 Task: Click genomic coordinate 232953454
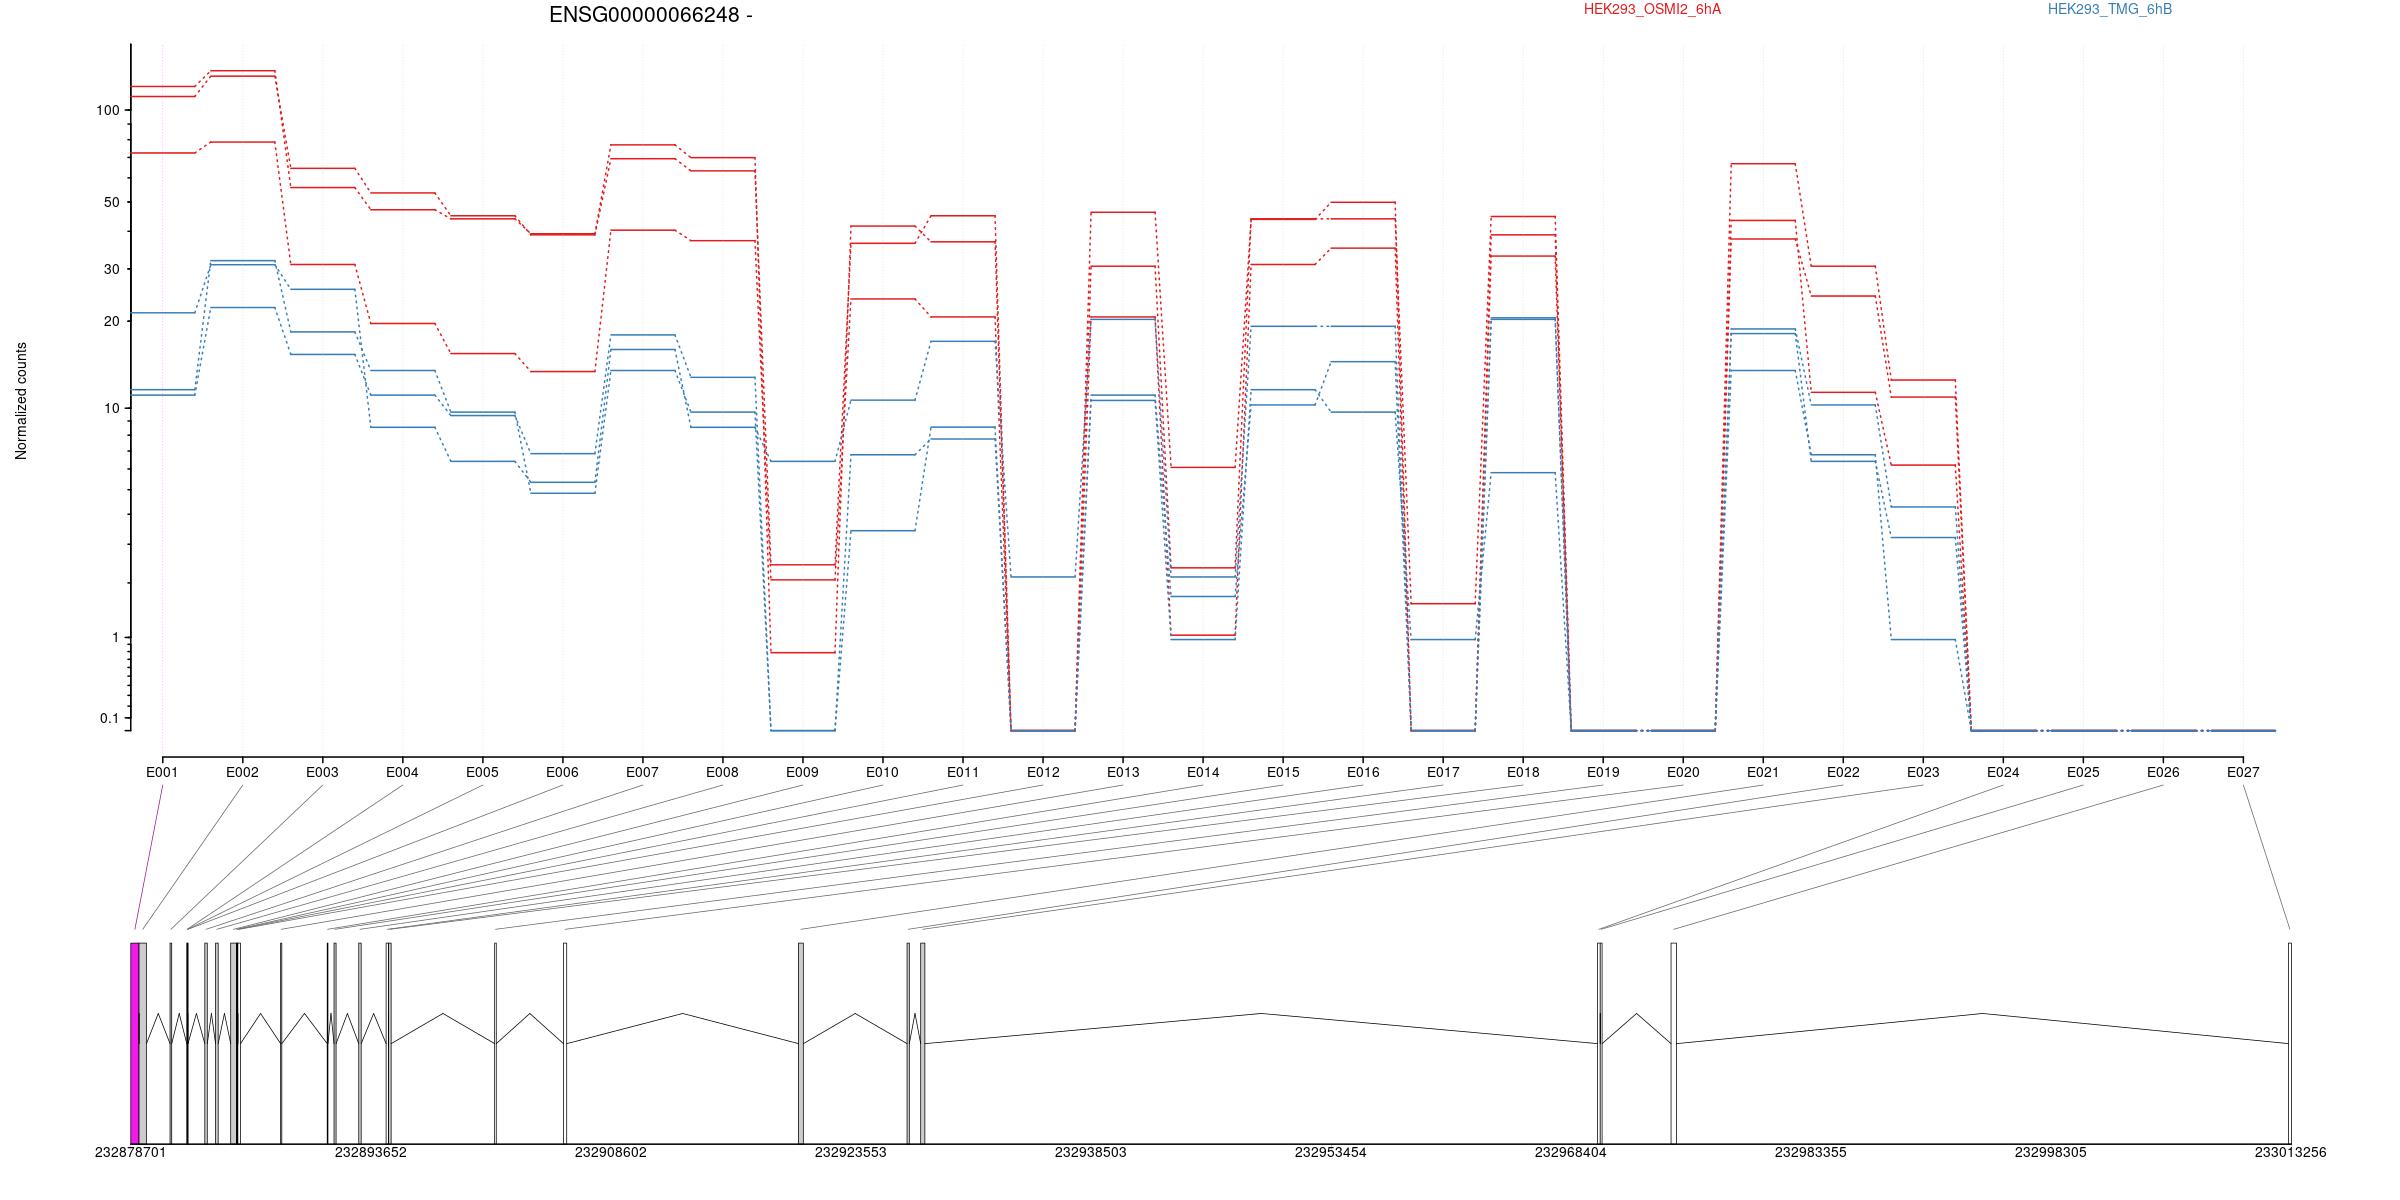(x=1331, y=1152)
